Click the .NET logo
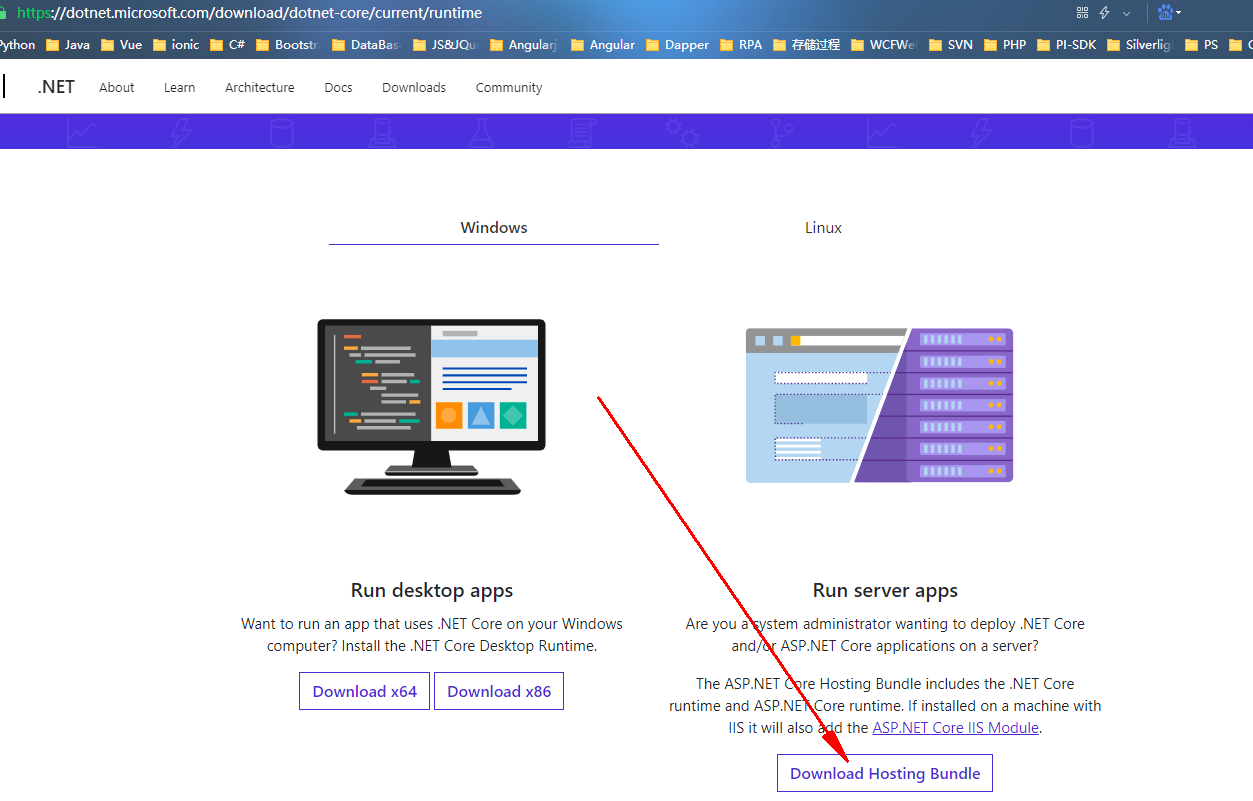Viewport: 1253px width, 801px height. pyautogui.click(x=56, y=87)
